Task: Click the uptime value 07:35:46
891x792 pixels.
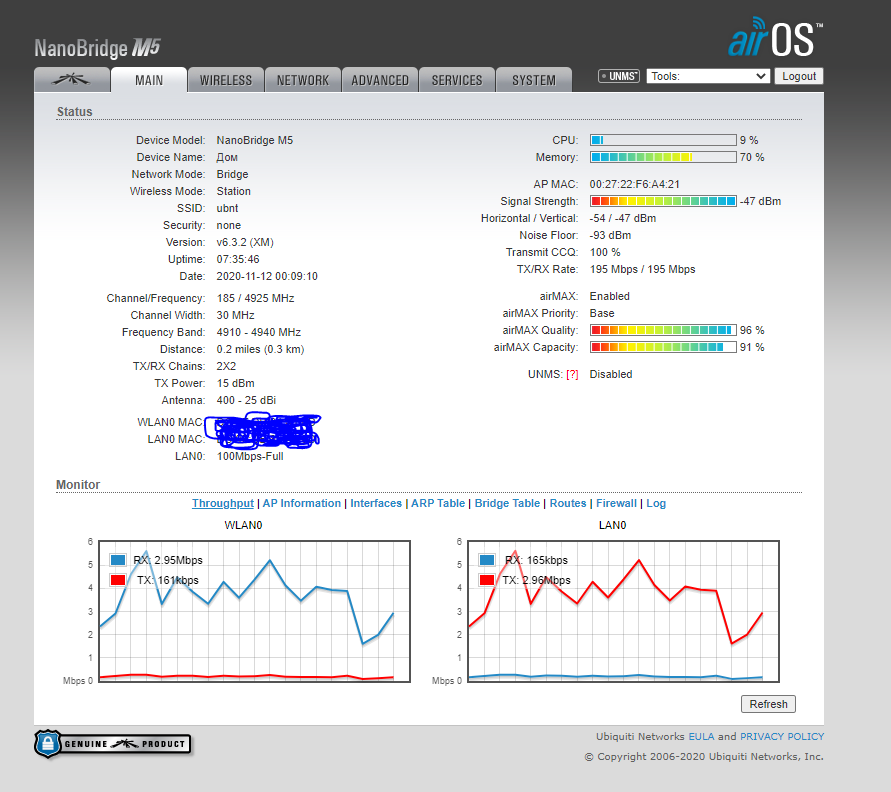Action: tap(238, 259)
